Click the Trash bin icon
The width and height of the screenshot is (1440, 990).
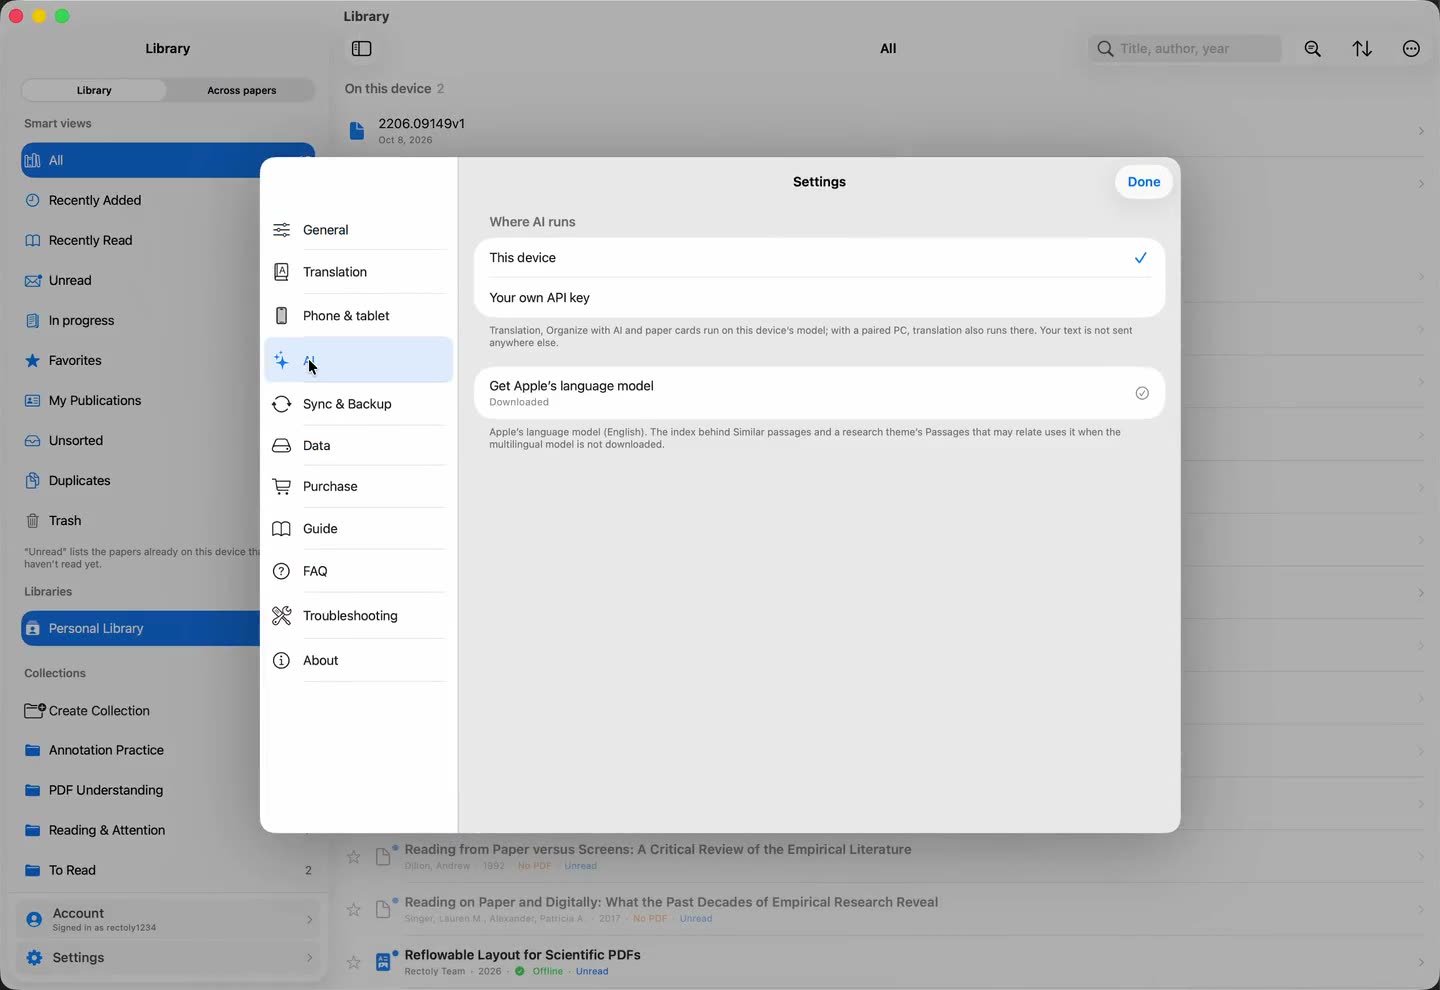point(33,521)
